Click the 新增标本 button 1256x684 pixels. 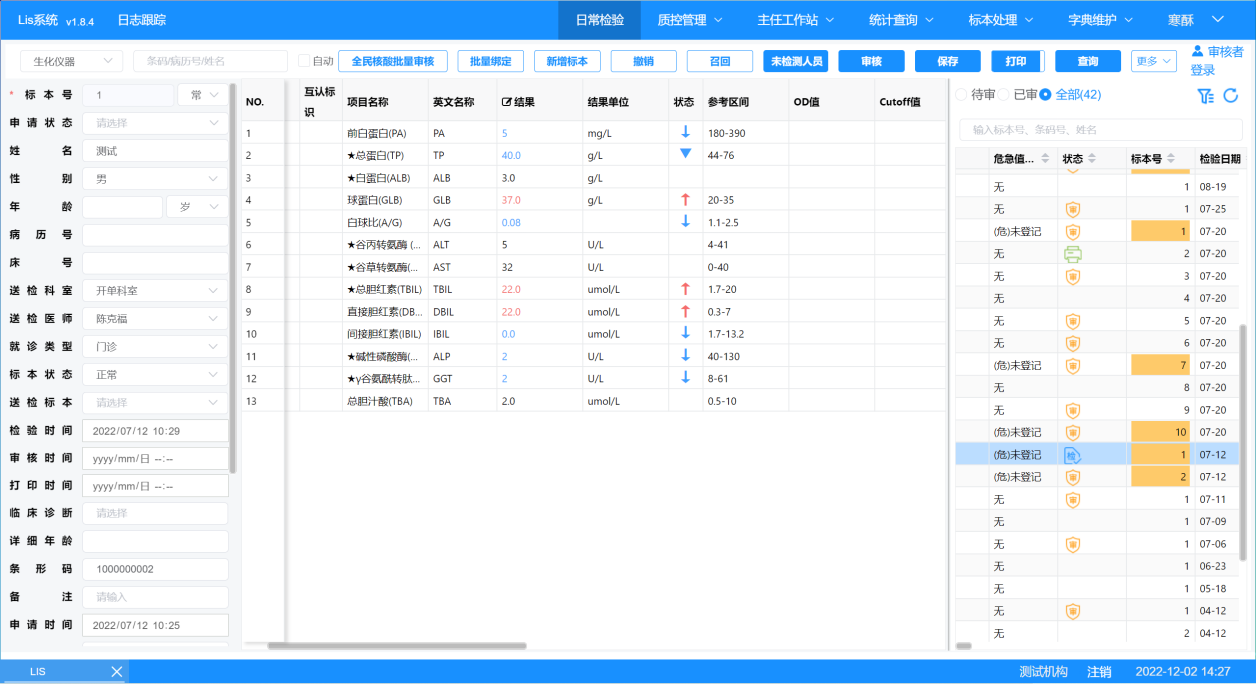(x=567, y=61)
